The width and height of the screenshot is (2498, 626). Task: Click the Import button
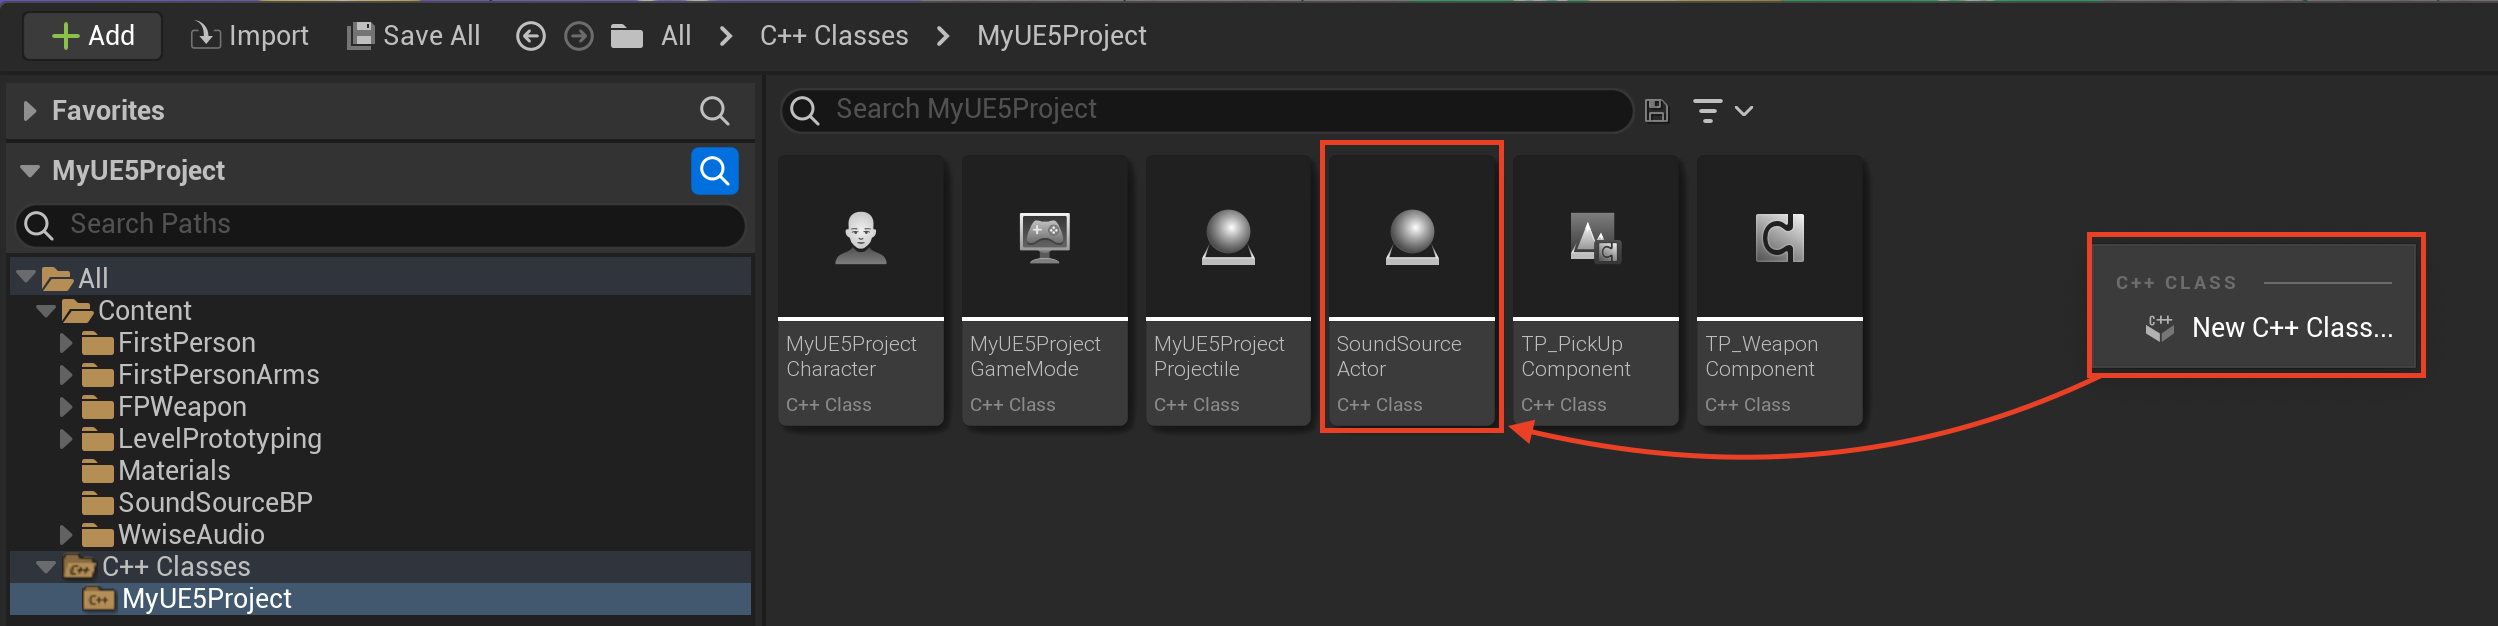click(x=250, y=36)
